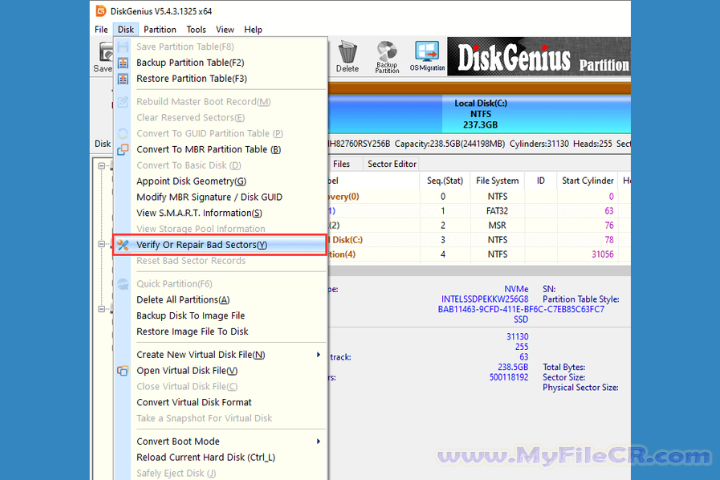Open the File menu
The width and height of the screenshot is (720, 480).
pyautogui.click(x=101, y=29)
